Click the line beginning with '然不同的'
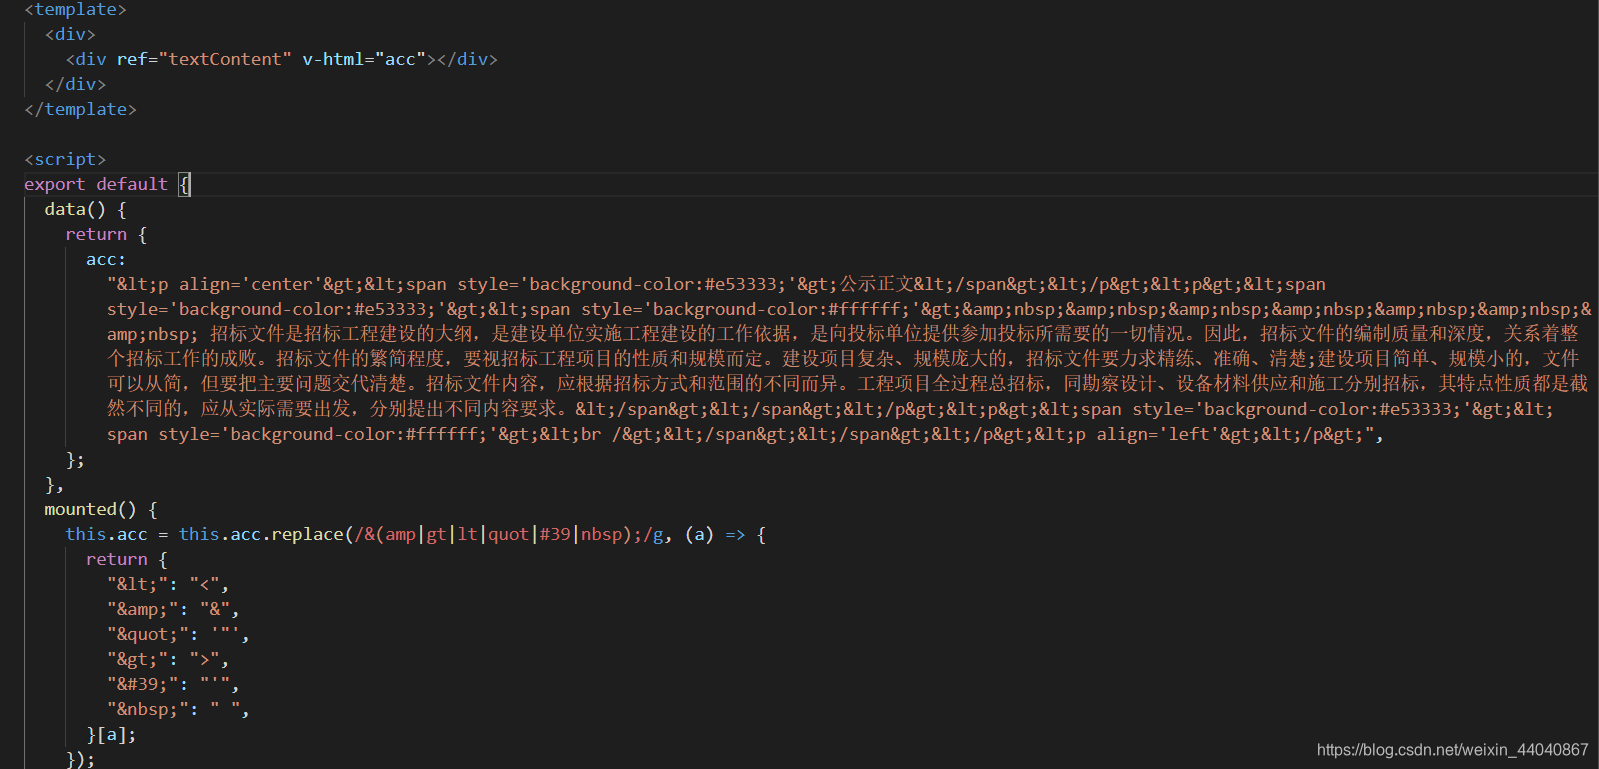 coord(830,409)
